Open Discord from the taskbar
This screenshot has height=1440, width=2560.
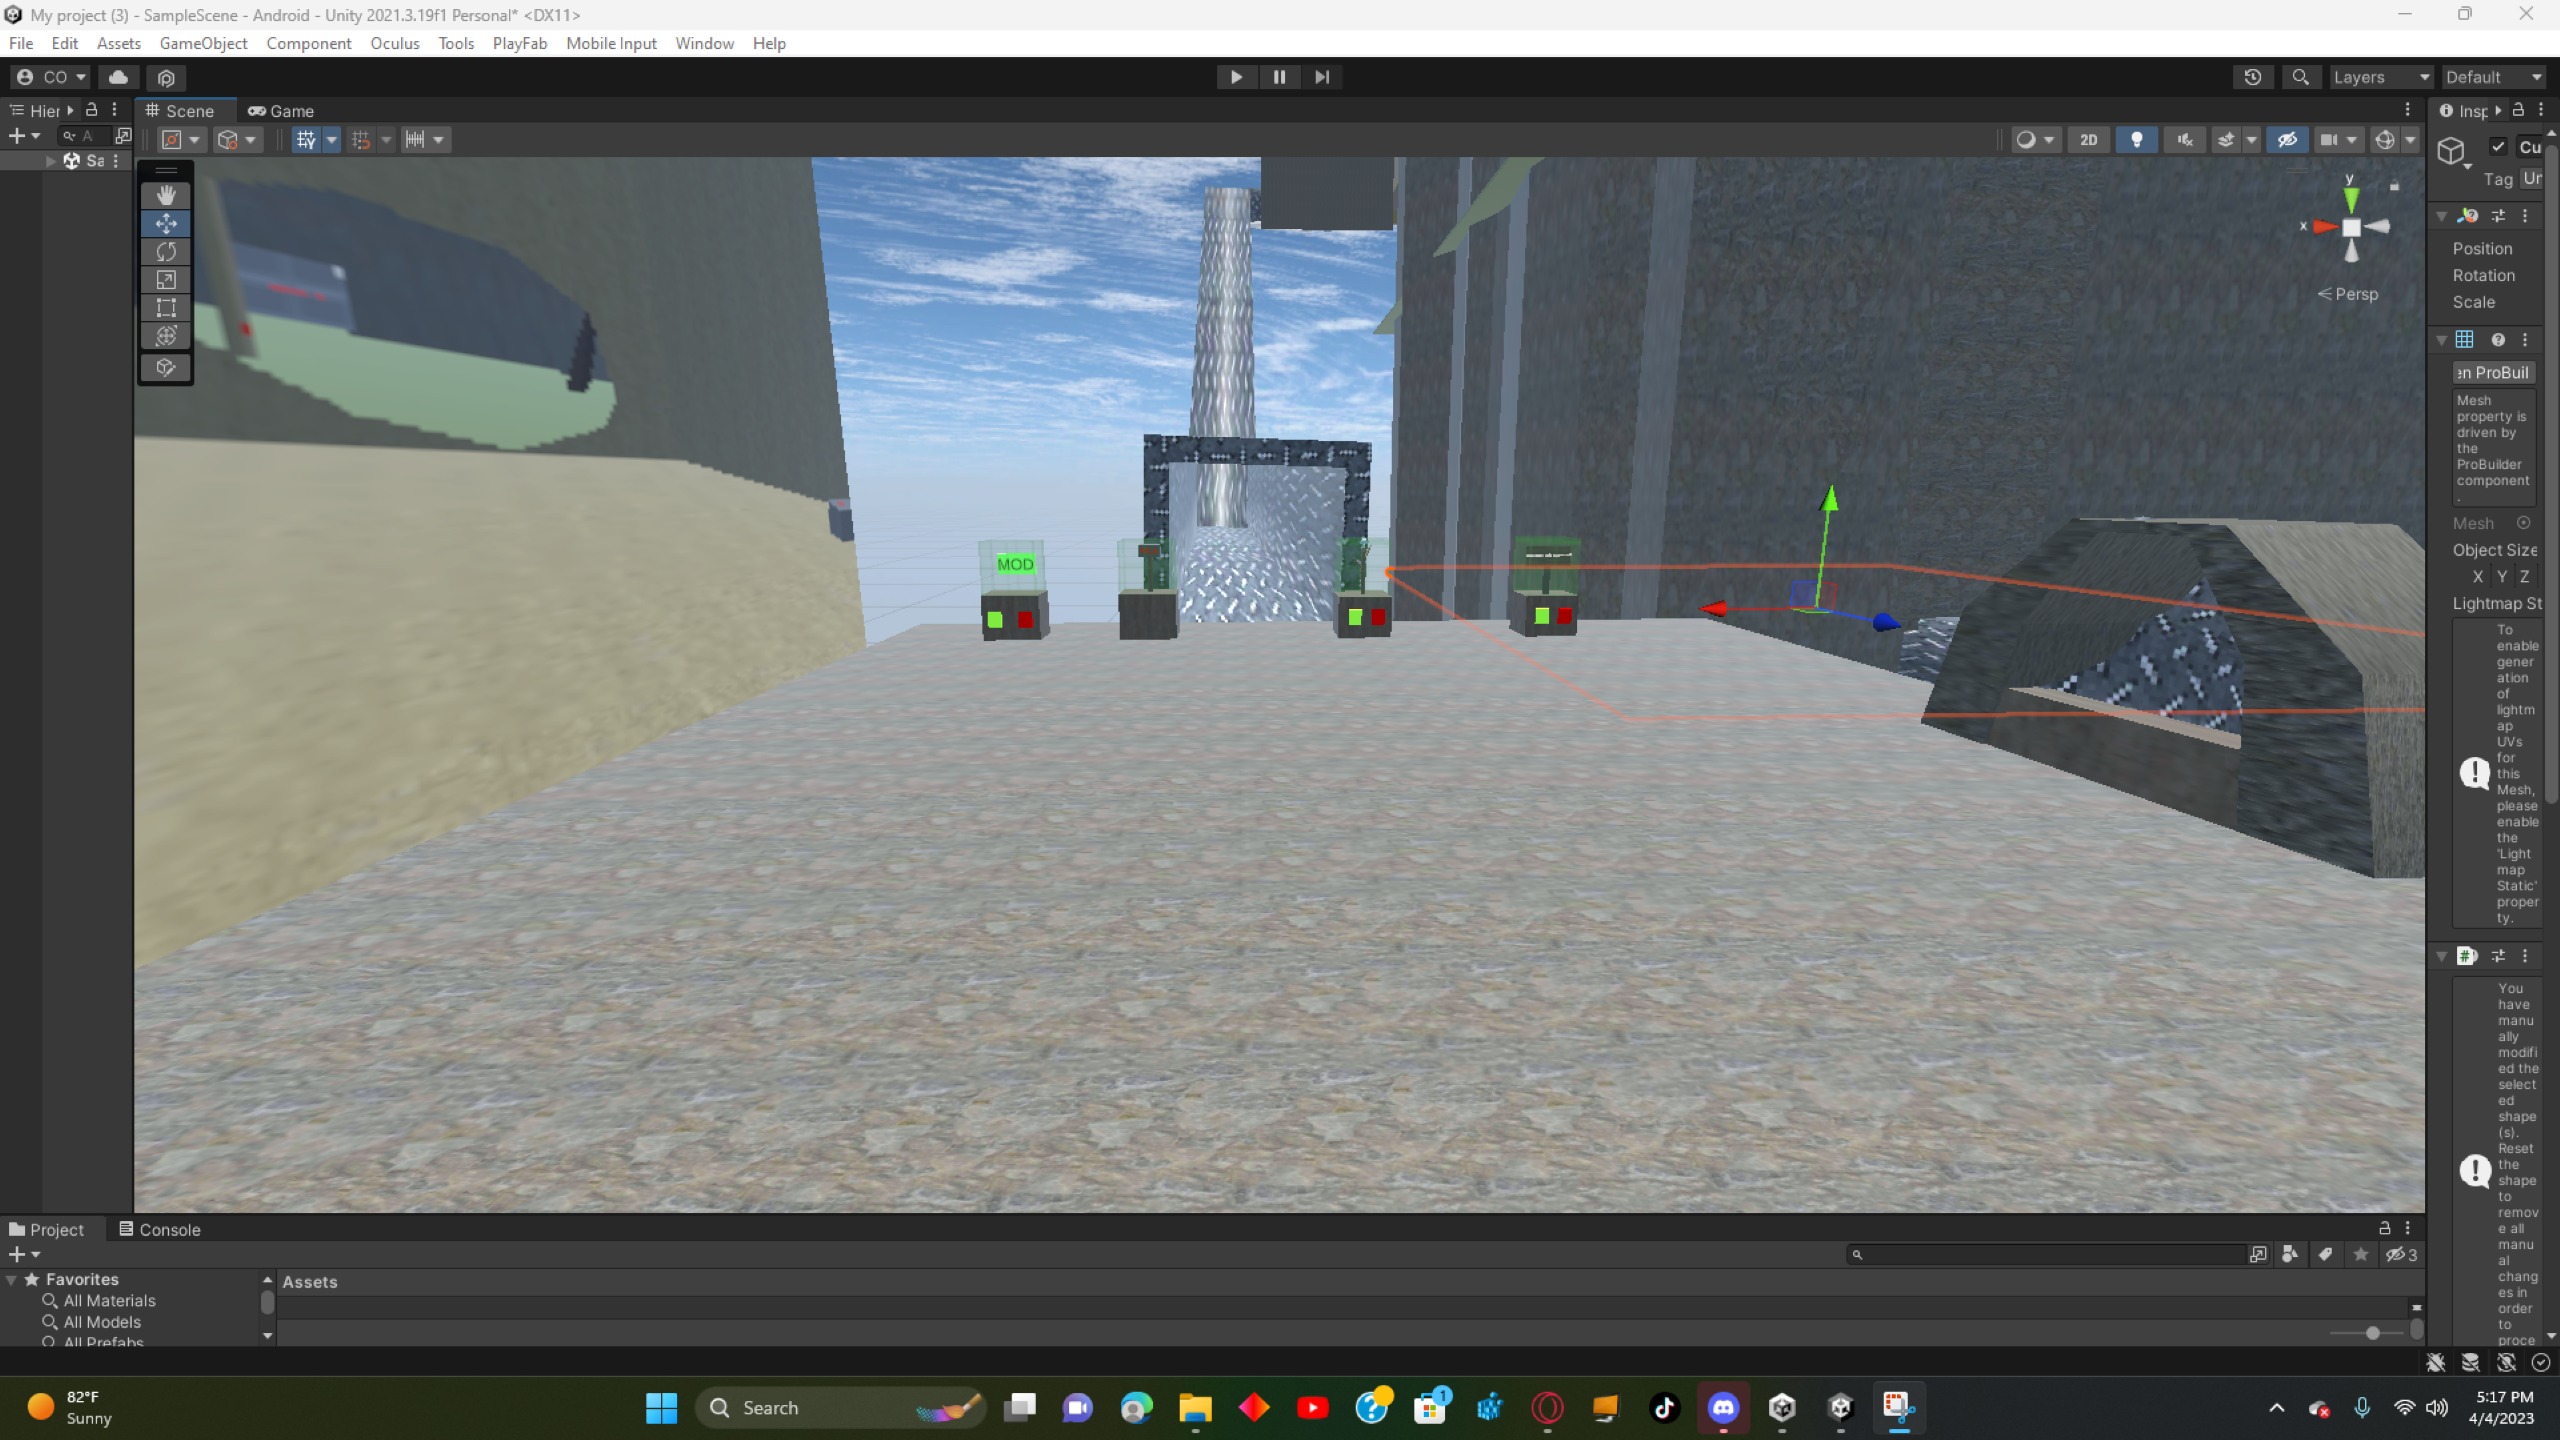(x=1723, y=1408)
